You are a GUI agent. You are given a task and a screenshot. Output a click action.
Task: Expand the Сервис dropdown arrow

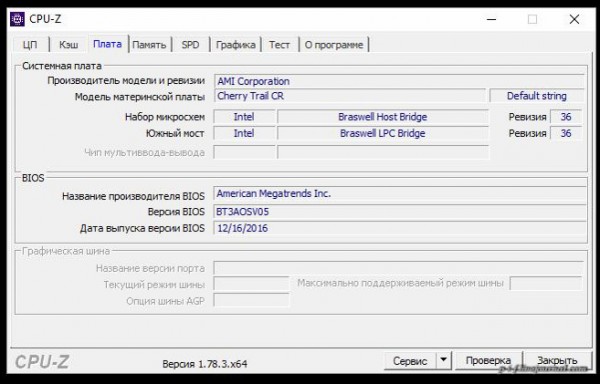tap(443, 360)
